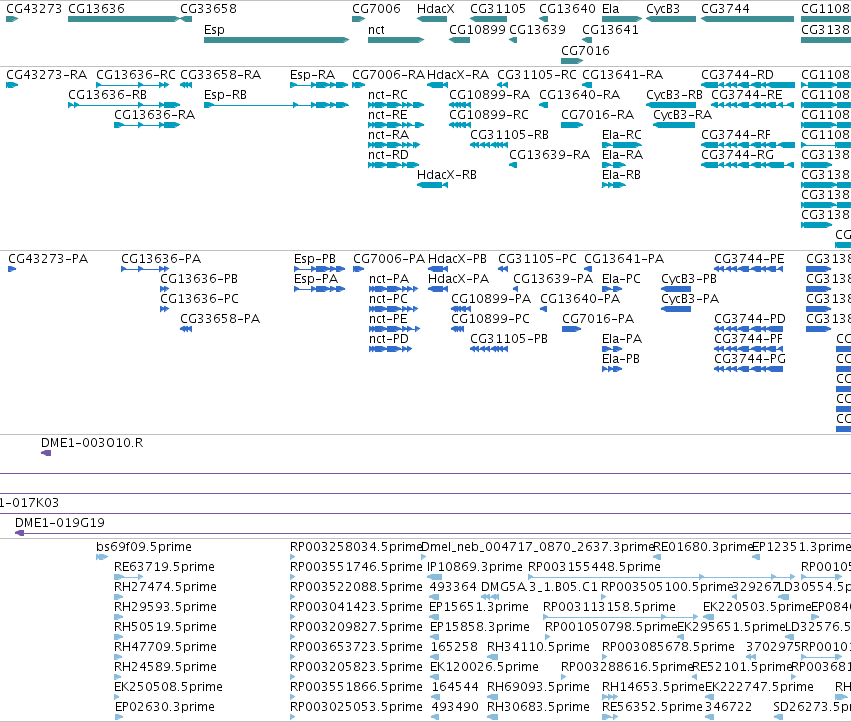Select the Esp-PA protein feature
Viewport: 851px width, 722px height.
[320, 289]
